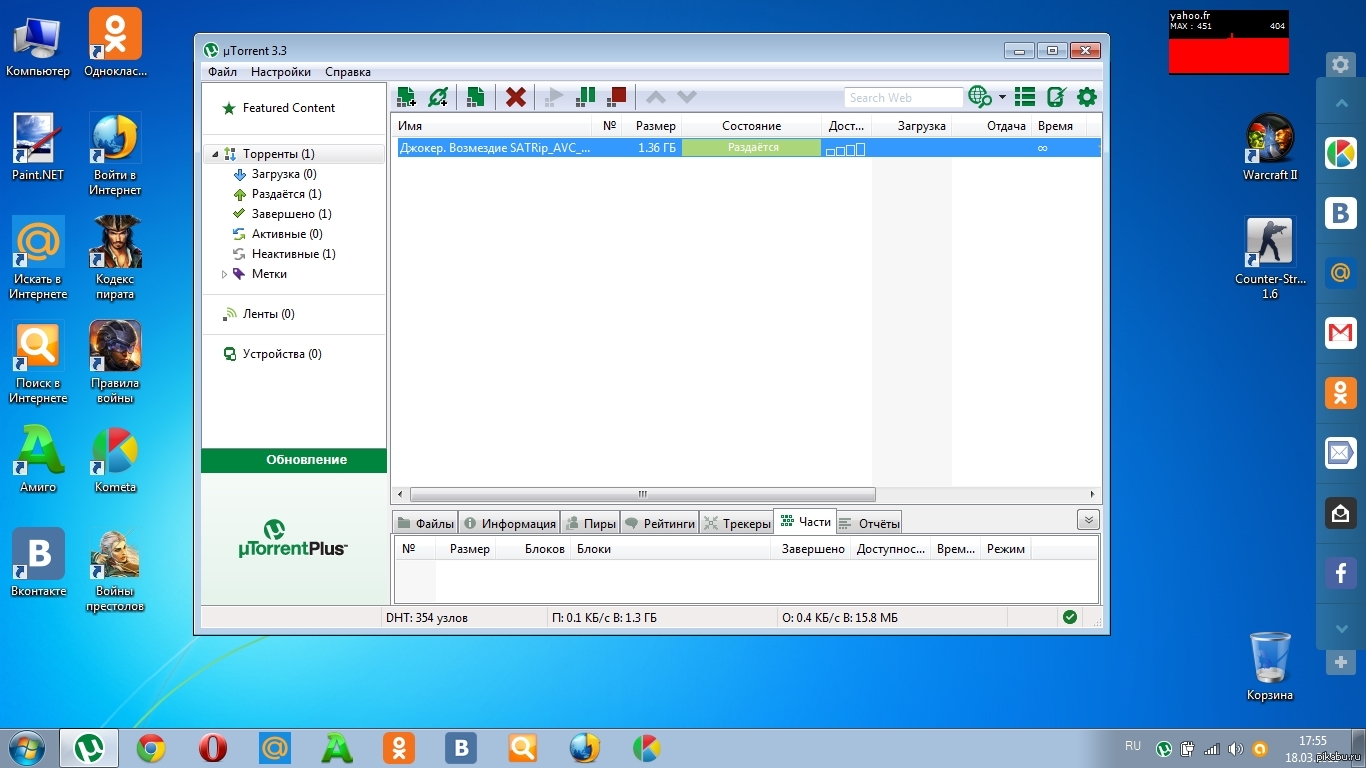The height and width of the screenshot is (768, 1366).
Task: Click the Move Up Queue arrow
Action: click(656, 97)
